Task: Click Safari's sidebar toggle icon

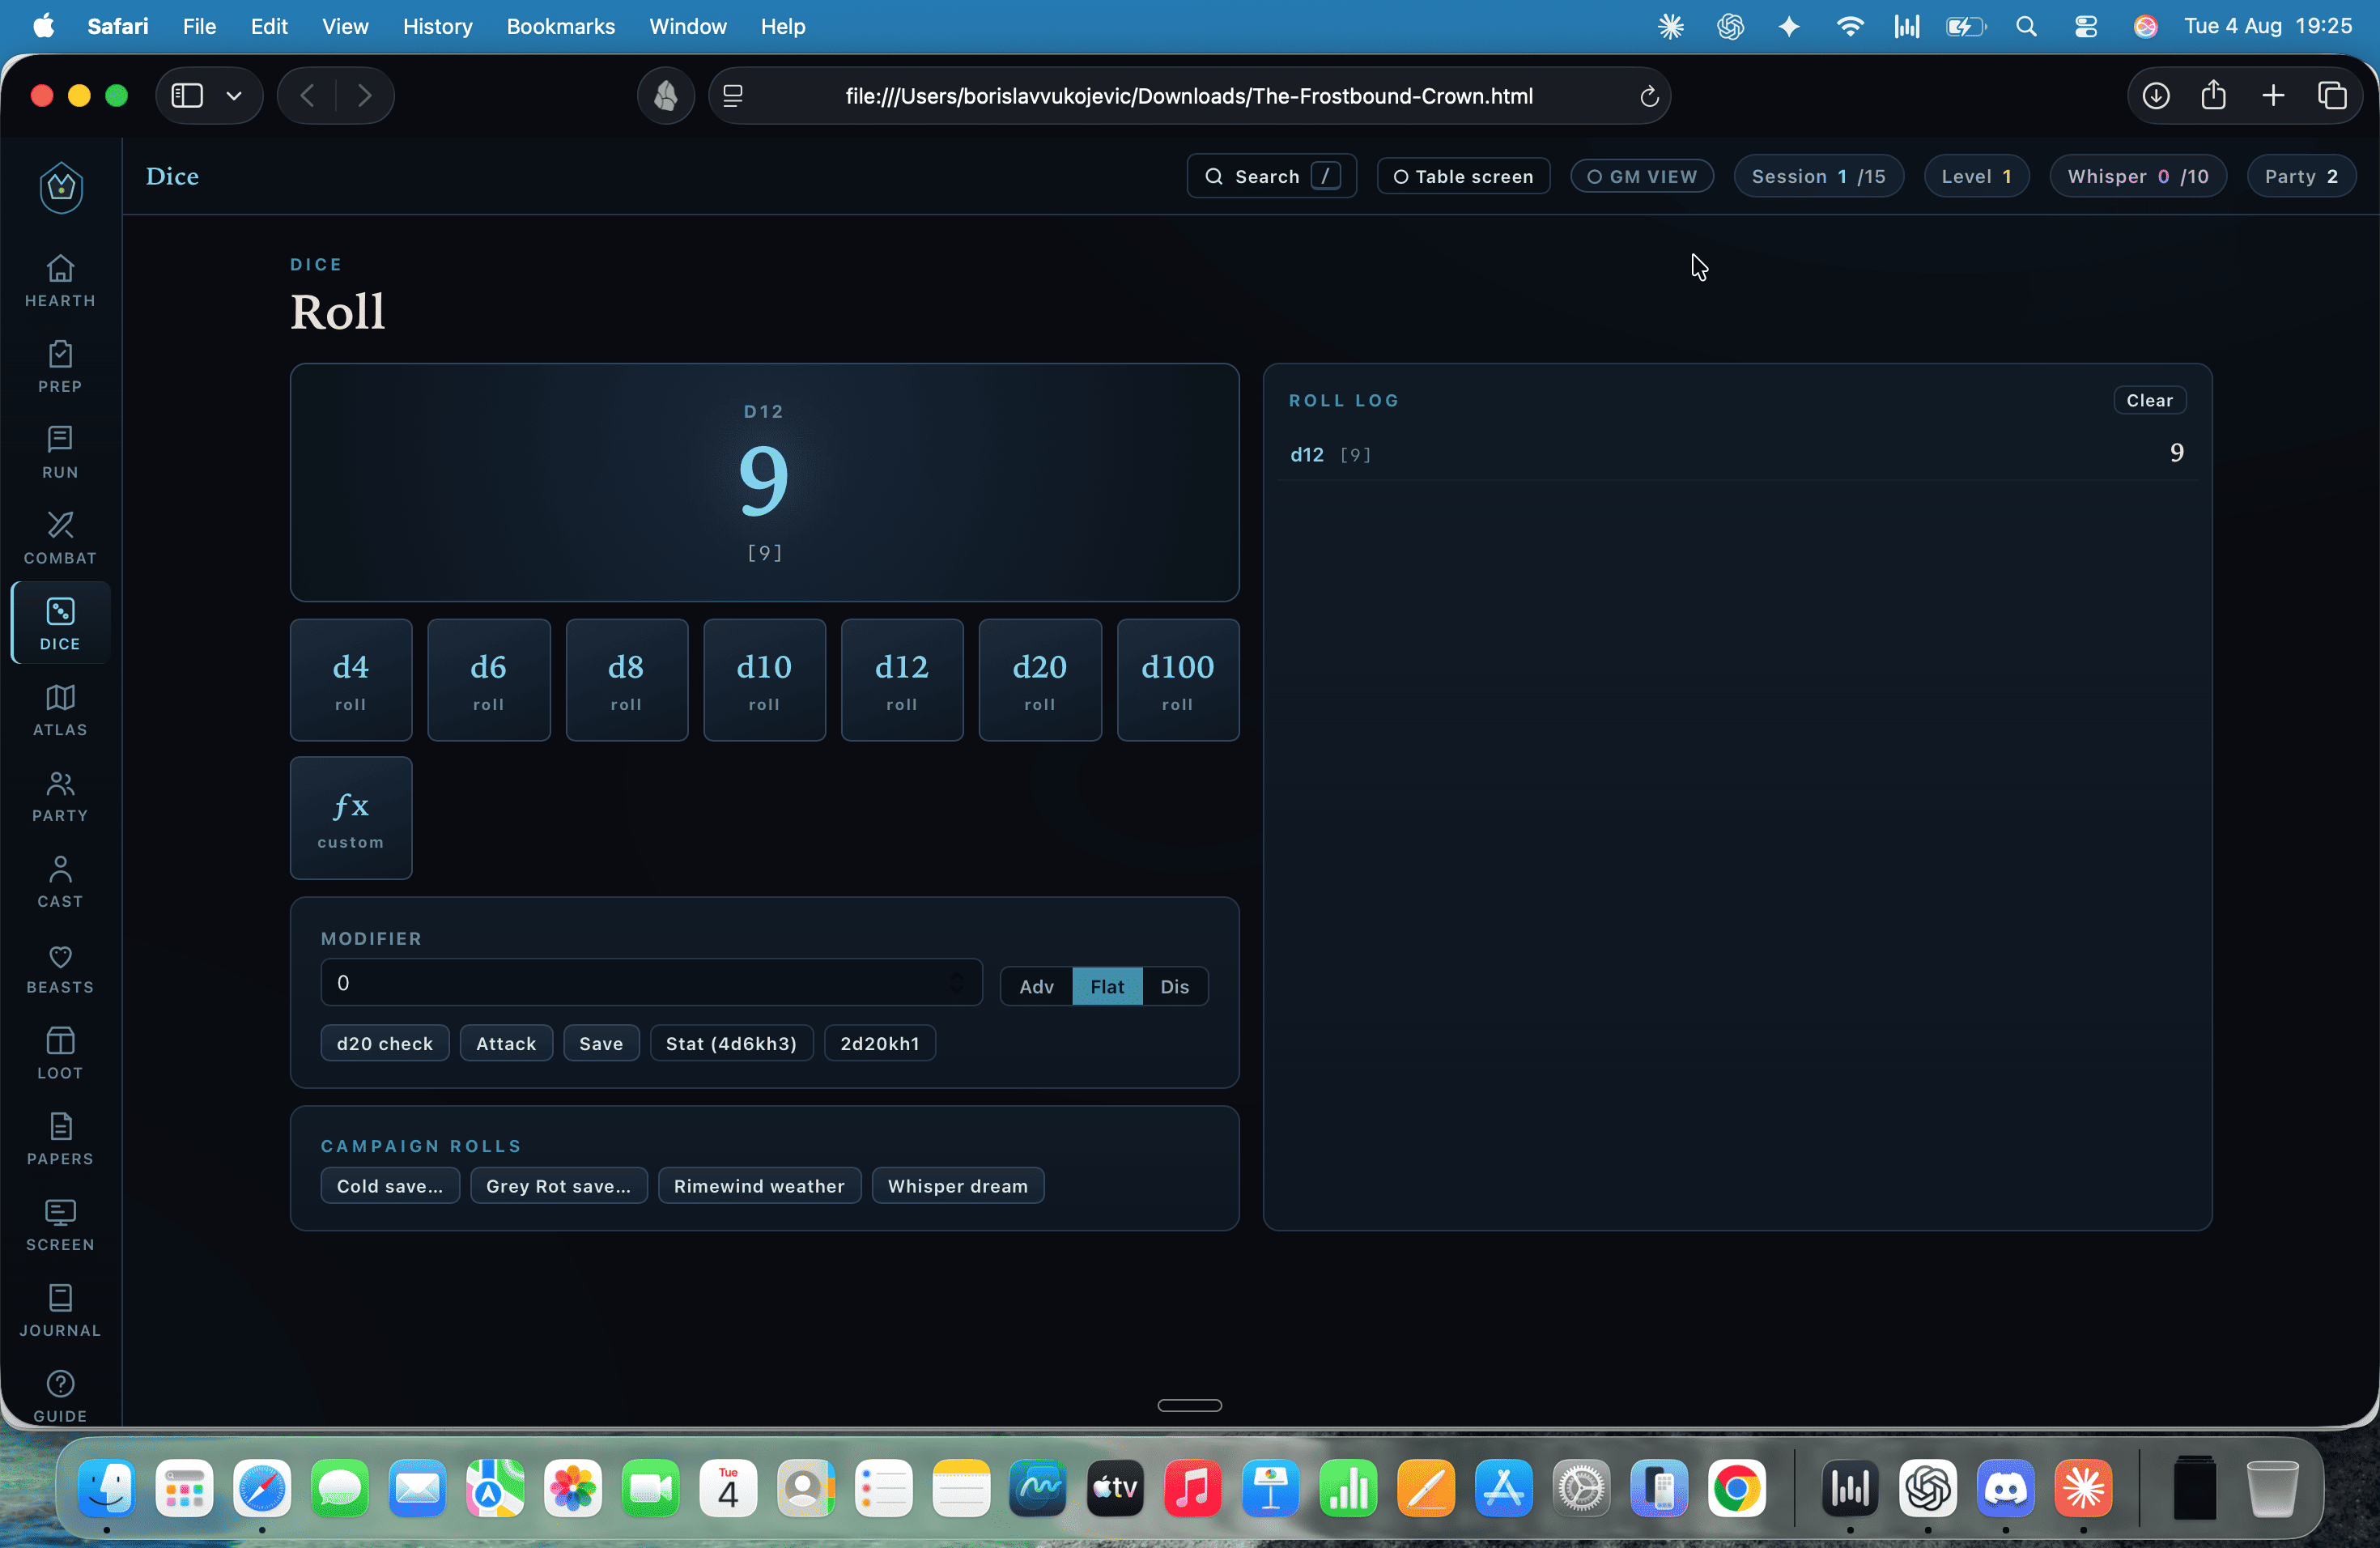Action: point(187,96)
